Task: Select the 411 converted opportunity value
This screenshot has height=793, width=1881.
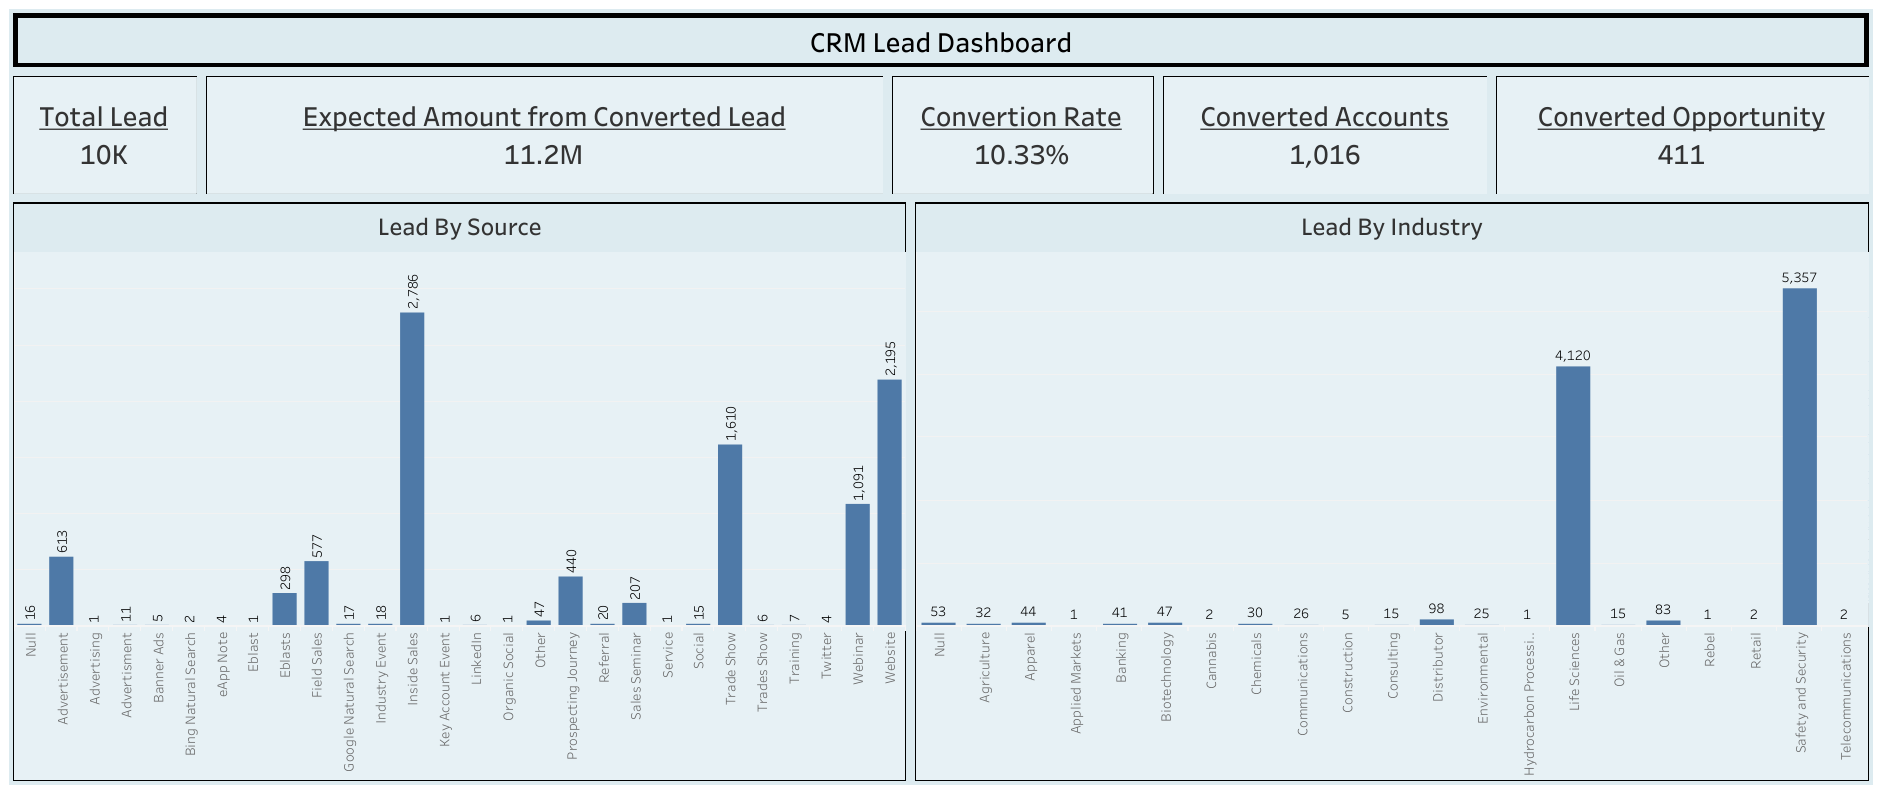Action: [1681, 155]
